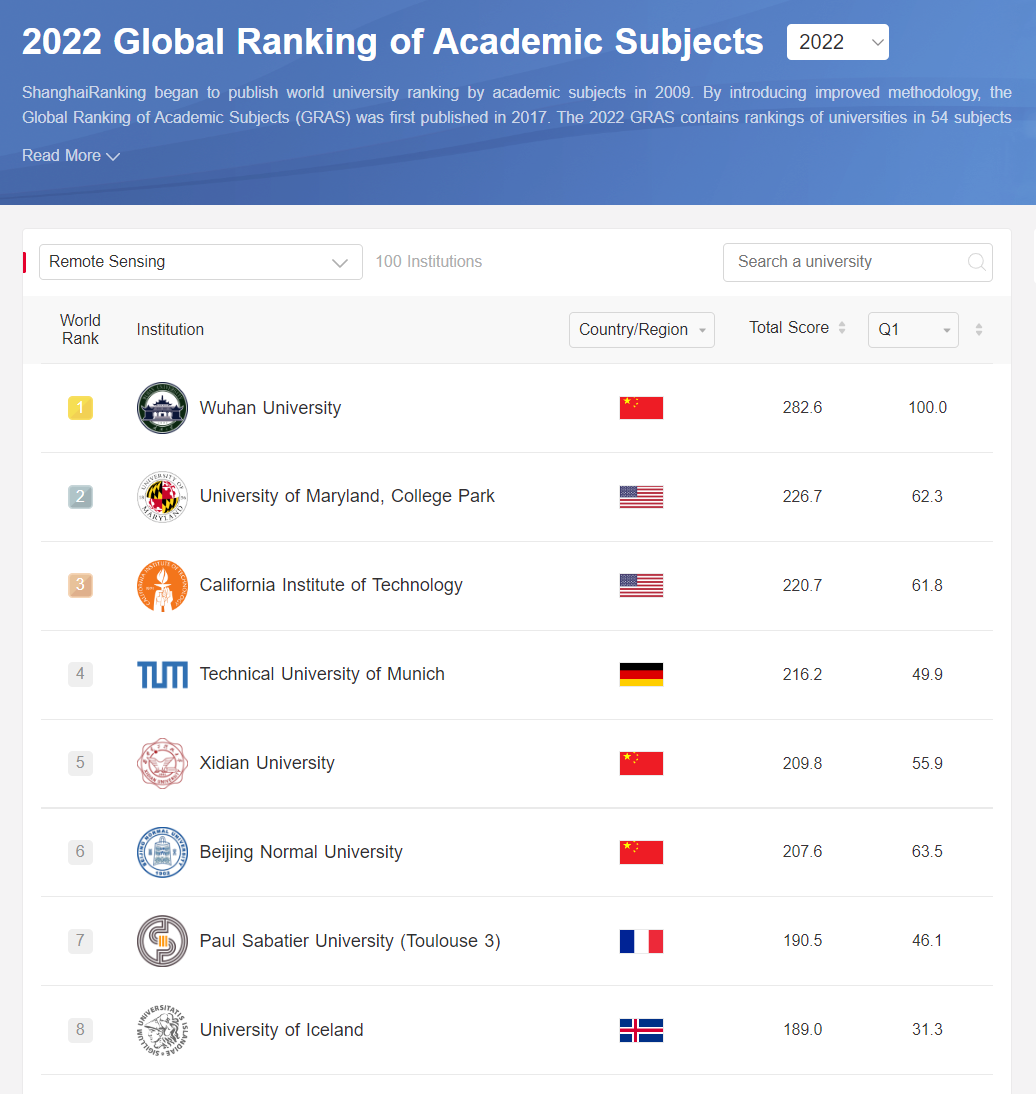Open Technical University of Munich link
This screenshot has width=1036, height=1094.
pyautogui.click(x=322, y=674)
